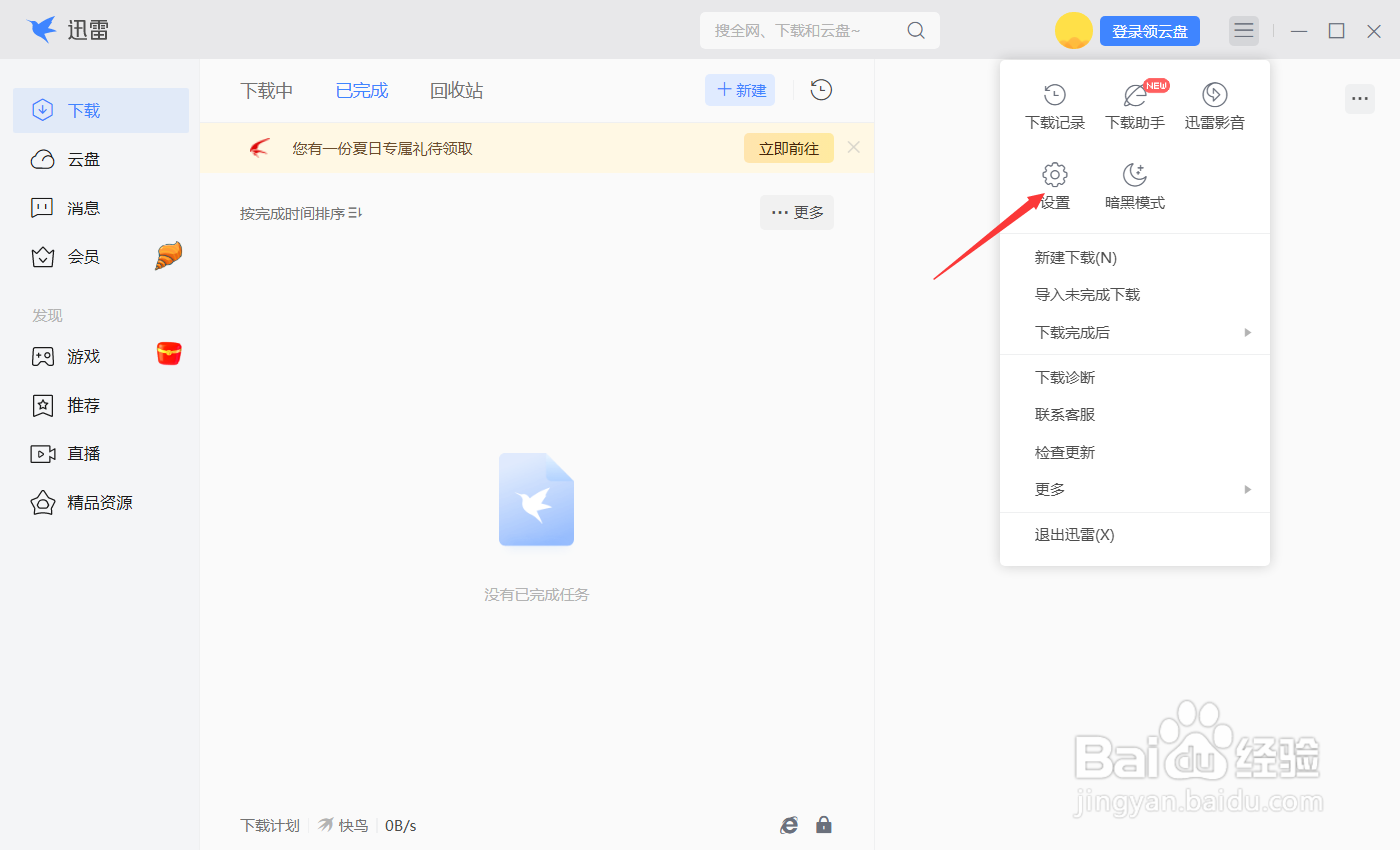Image resolution: width=1400 pixels, height=850 pixels.
Task: Click 下载计划 in the status bar
Action: (270, 825)
